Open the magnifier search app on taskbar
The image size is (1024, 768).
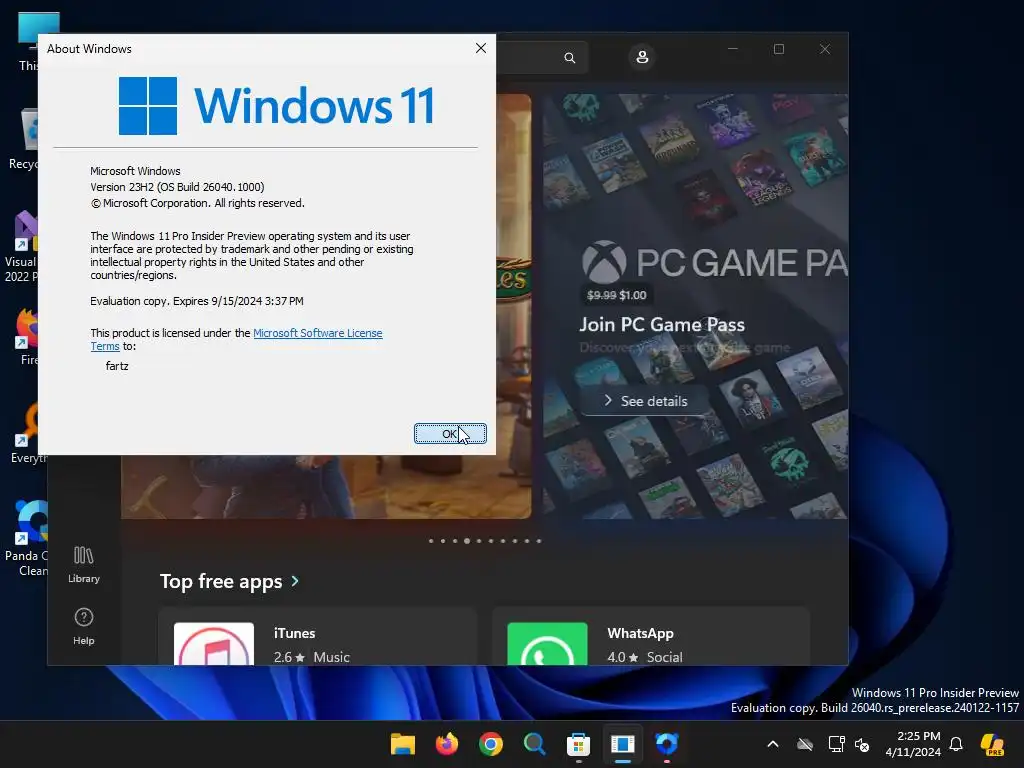534,744
